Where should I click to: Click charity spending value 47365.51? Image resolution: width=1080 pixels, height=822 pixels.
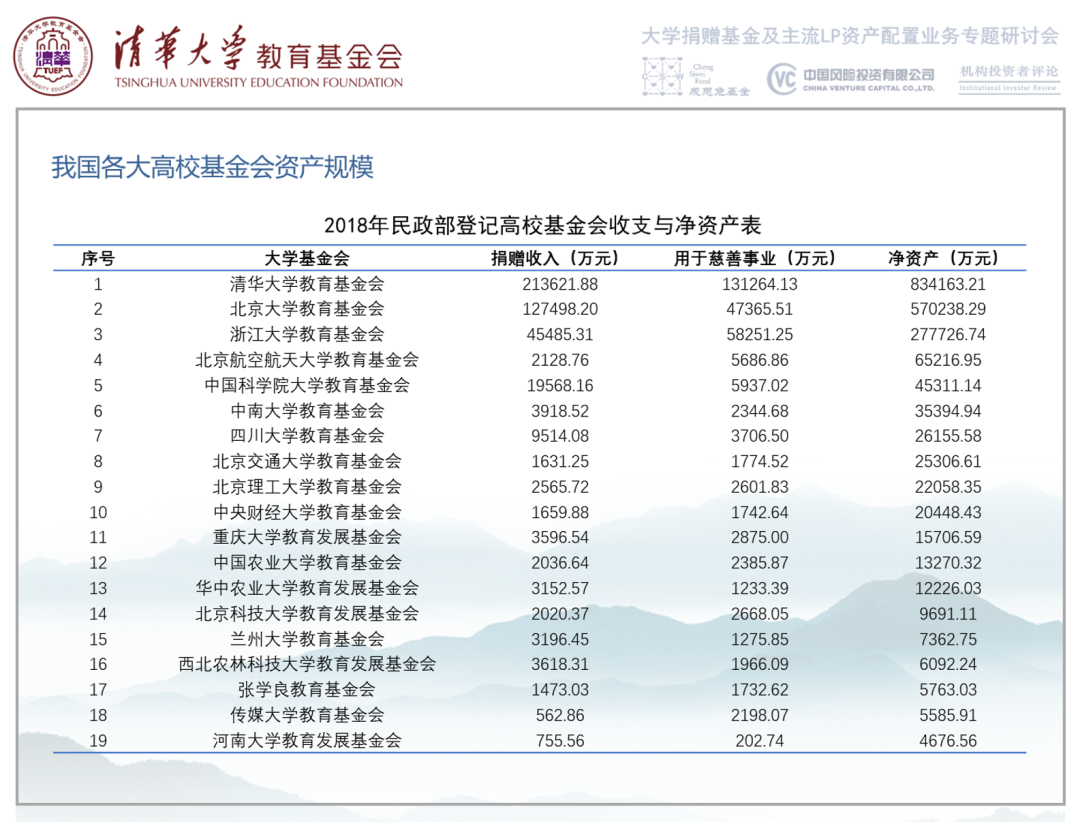(760, 309)
